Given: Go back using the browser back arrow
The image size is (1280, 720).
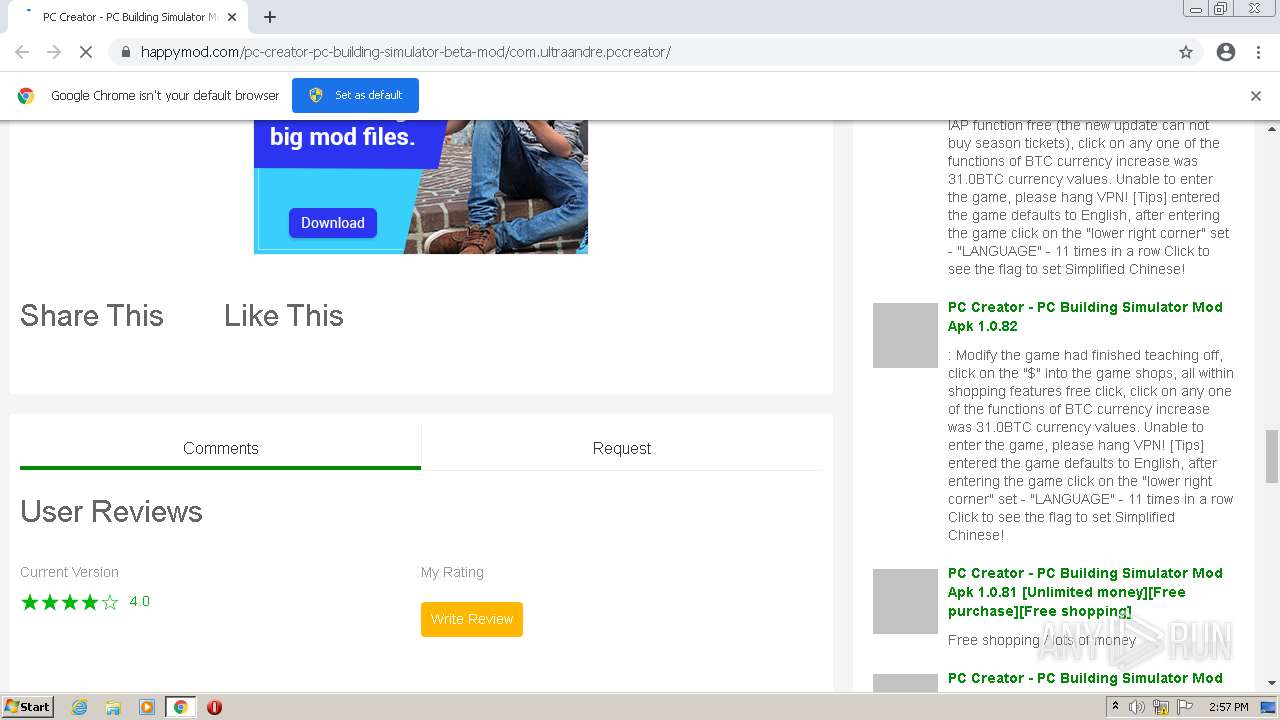Looking at the screenshot, I should 22,52.
